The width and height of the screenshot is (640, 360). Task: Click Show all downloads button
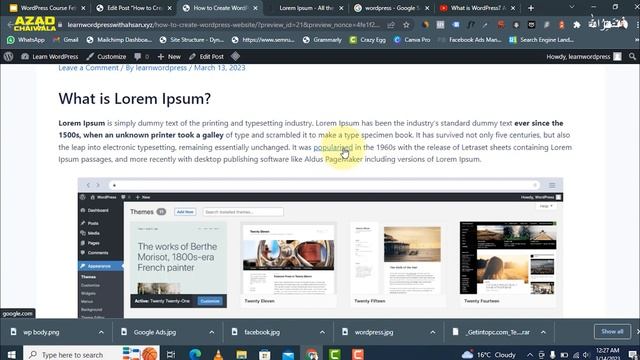tap(612, 331)
